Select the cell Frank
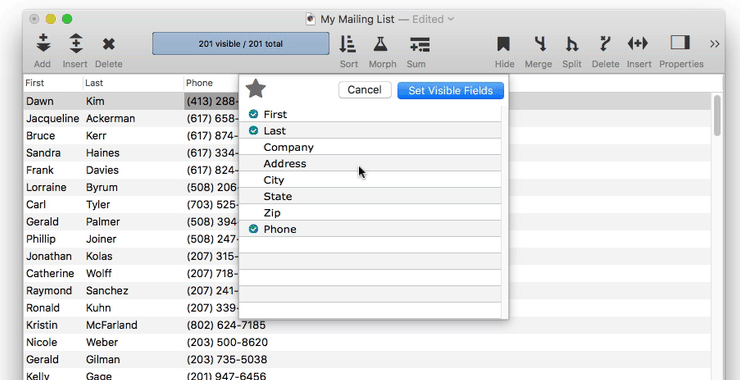The width and height of the screenshot is (740, 380). pyautogui.click(x=40, y=170)
